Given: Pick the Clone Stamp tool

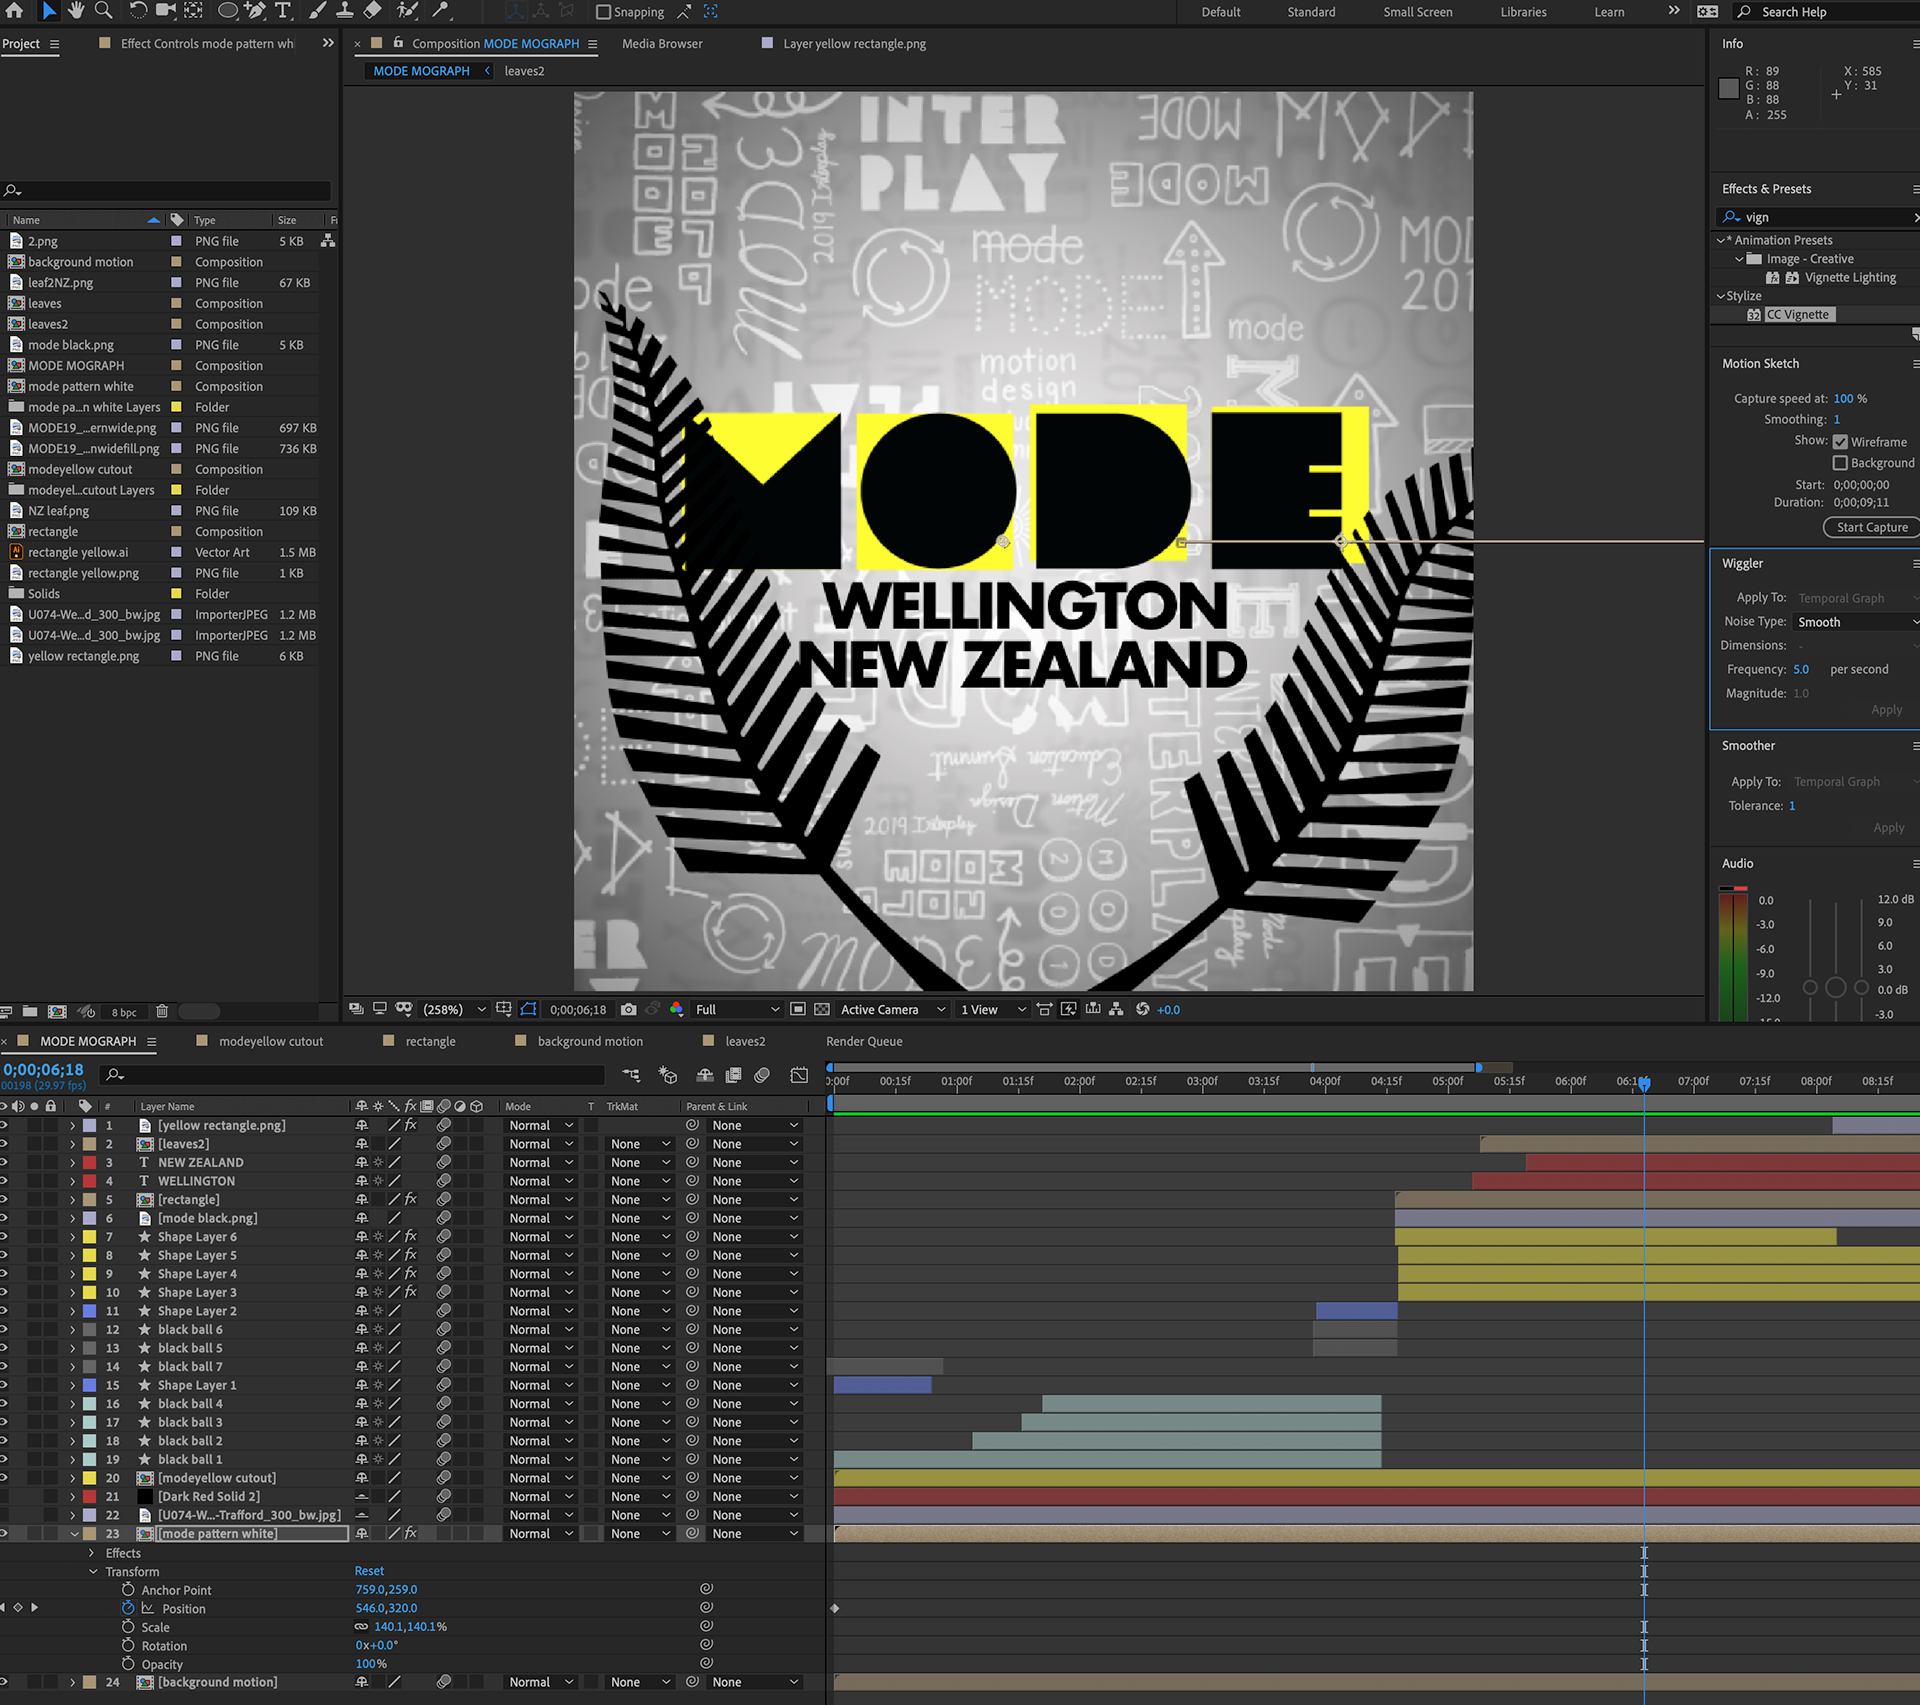Looking at the screenshot, I should (344, 11).
